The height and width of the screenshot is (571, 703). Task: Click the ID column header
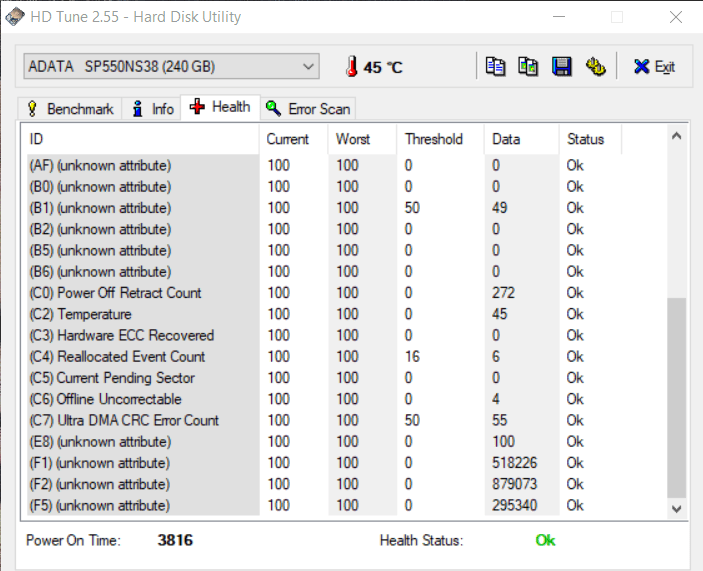(142, 139)
